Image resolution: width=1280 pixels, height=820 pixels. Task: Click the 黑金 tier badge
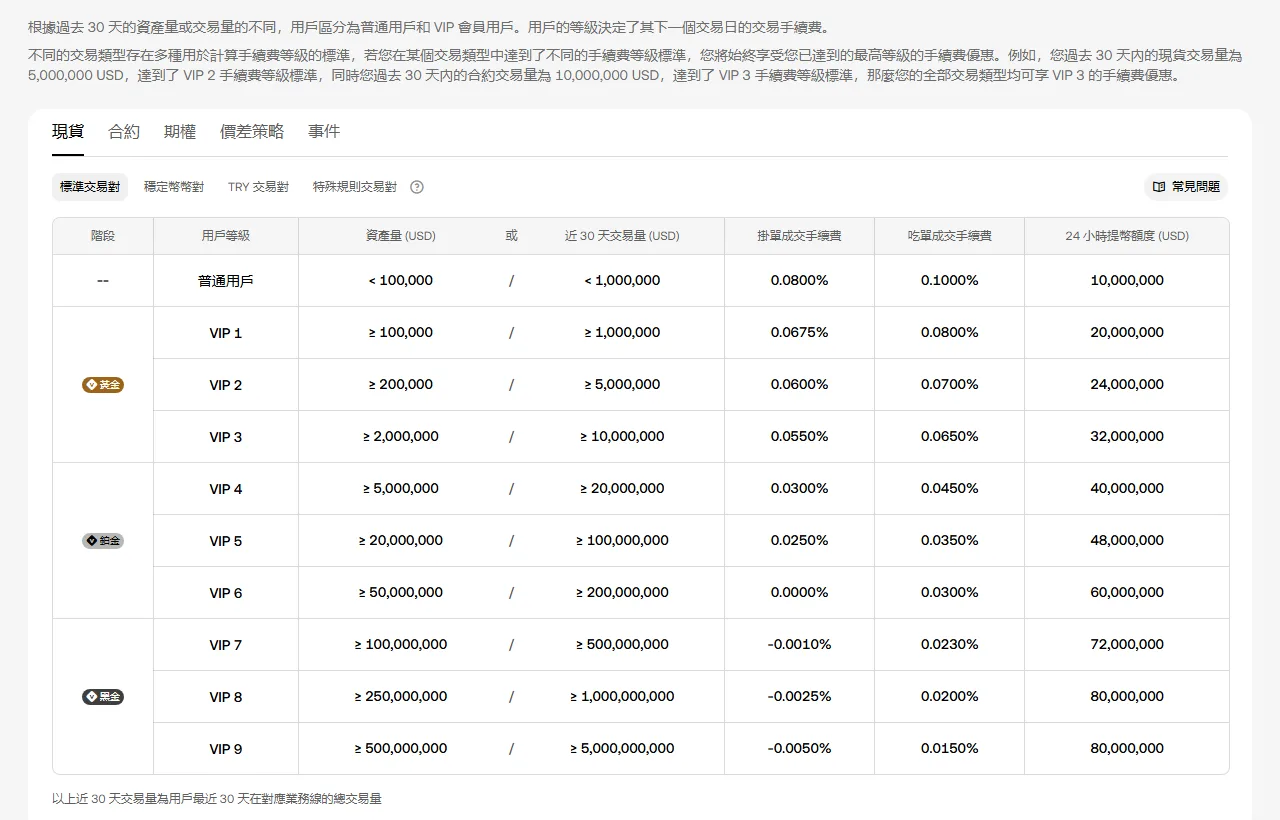click(x=103, y=697)
